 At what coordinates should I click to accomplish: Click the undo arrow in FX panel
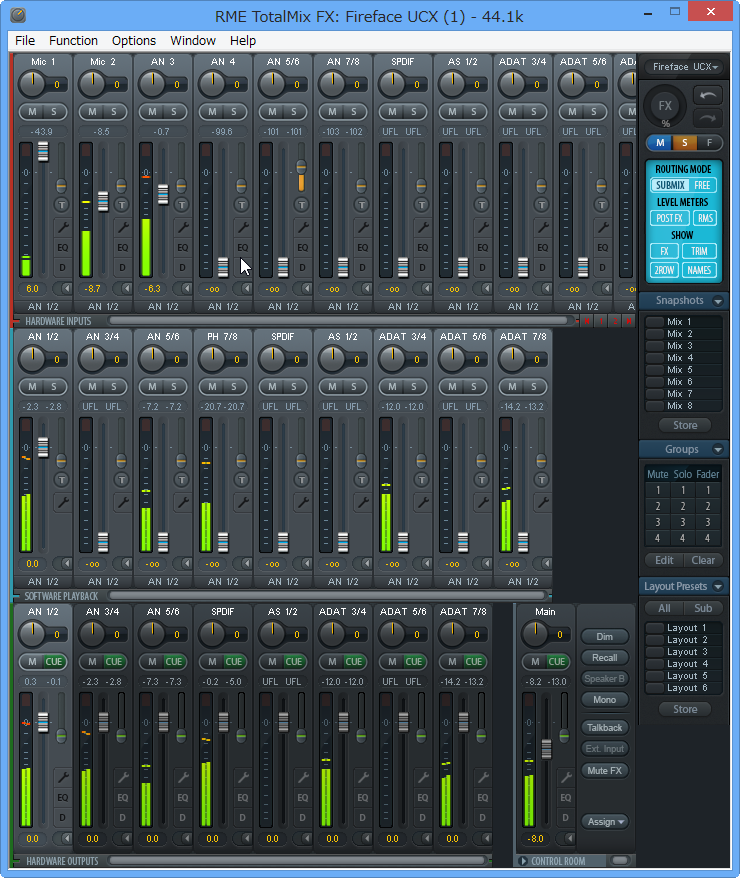click(708, 96)
